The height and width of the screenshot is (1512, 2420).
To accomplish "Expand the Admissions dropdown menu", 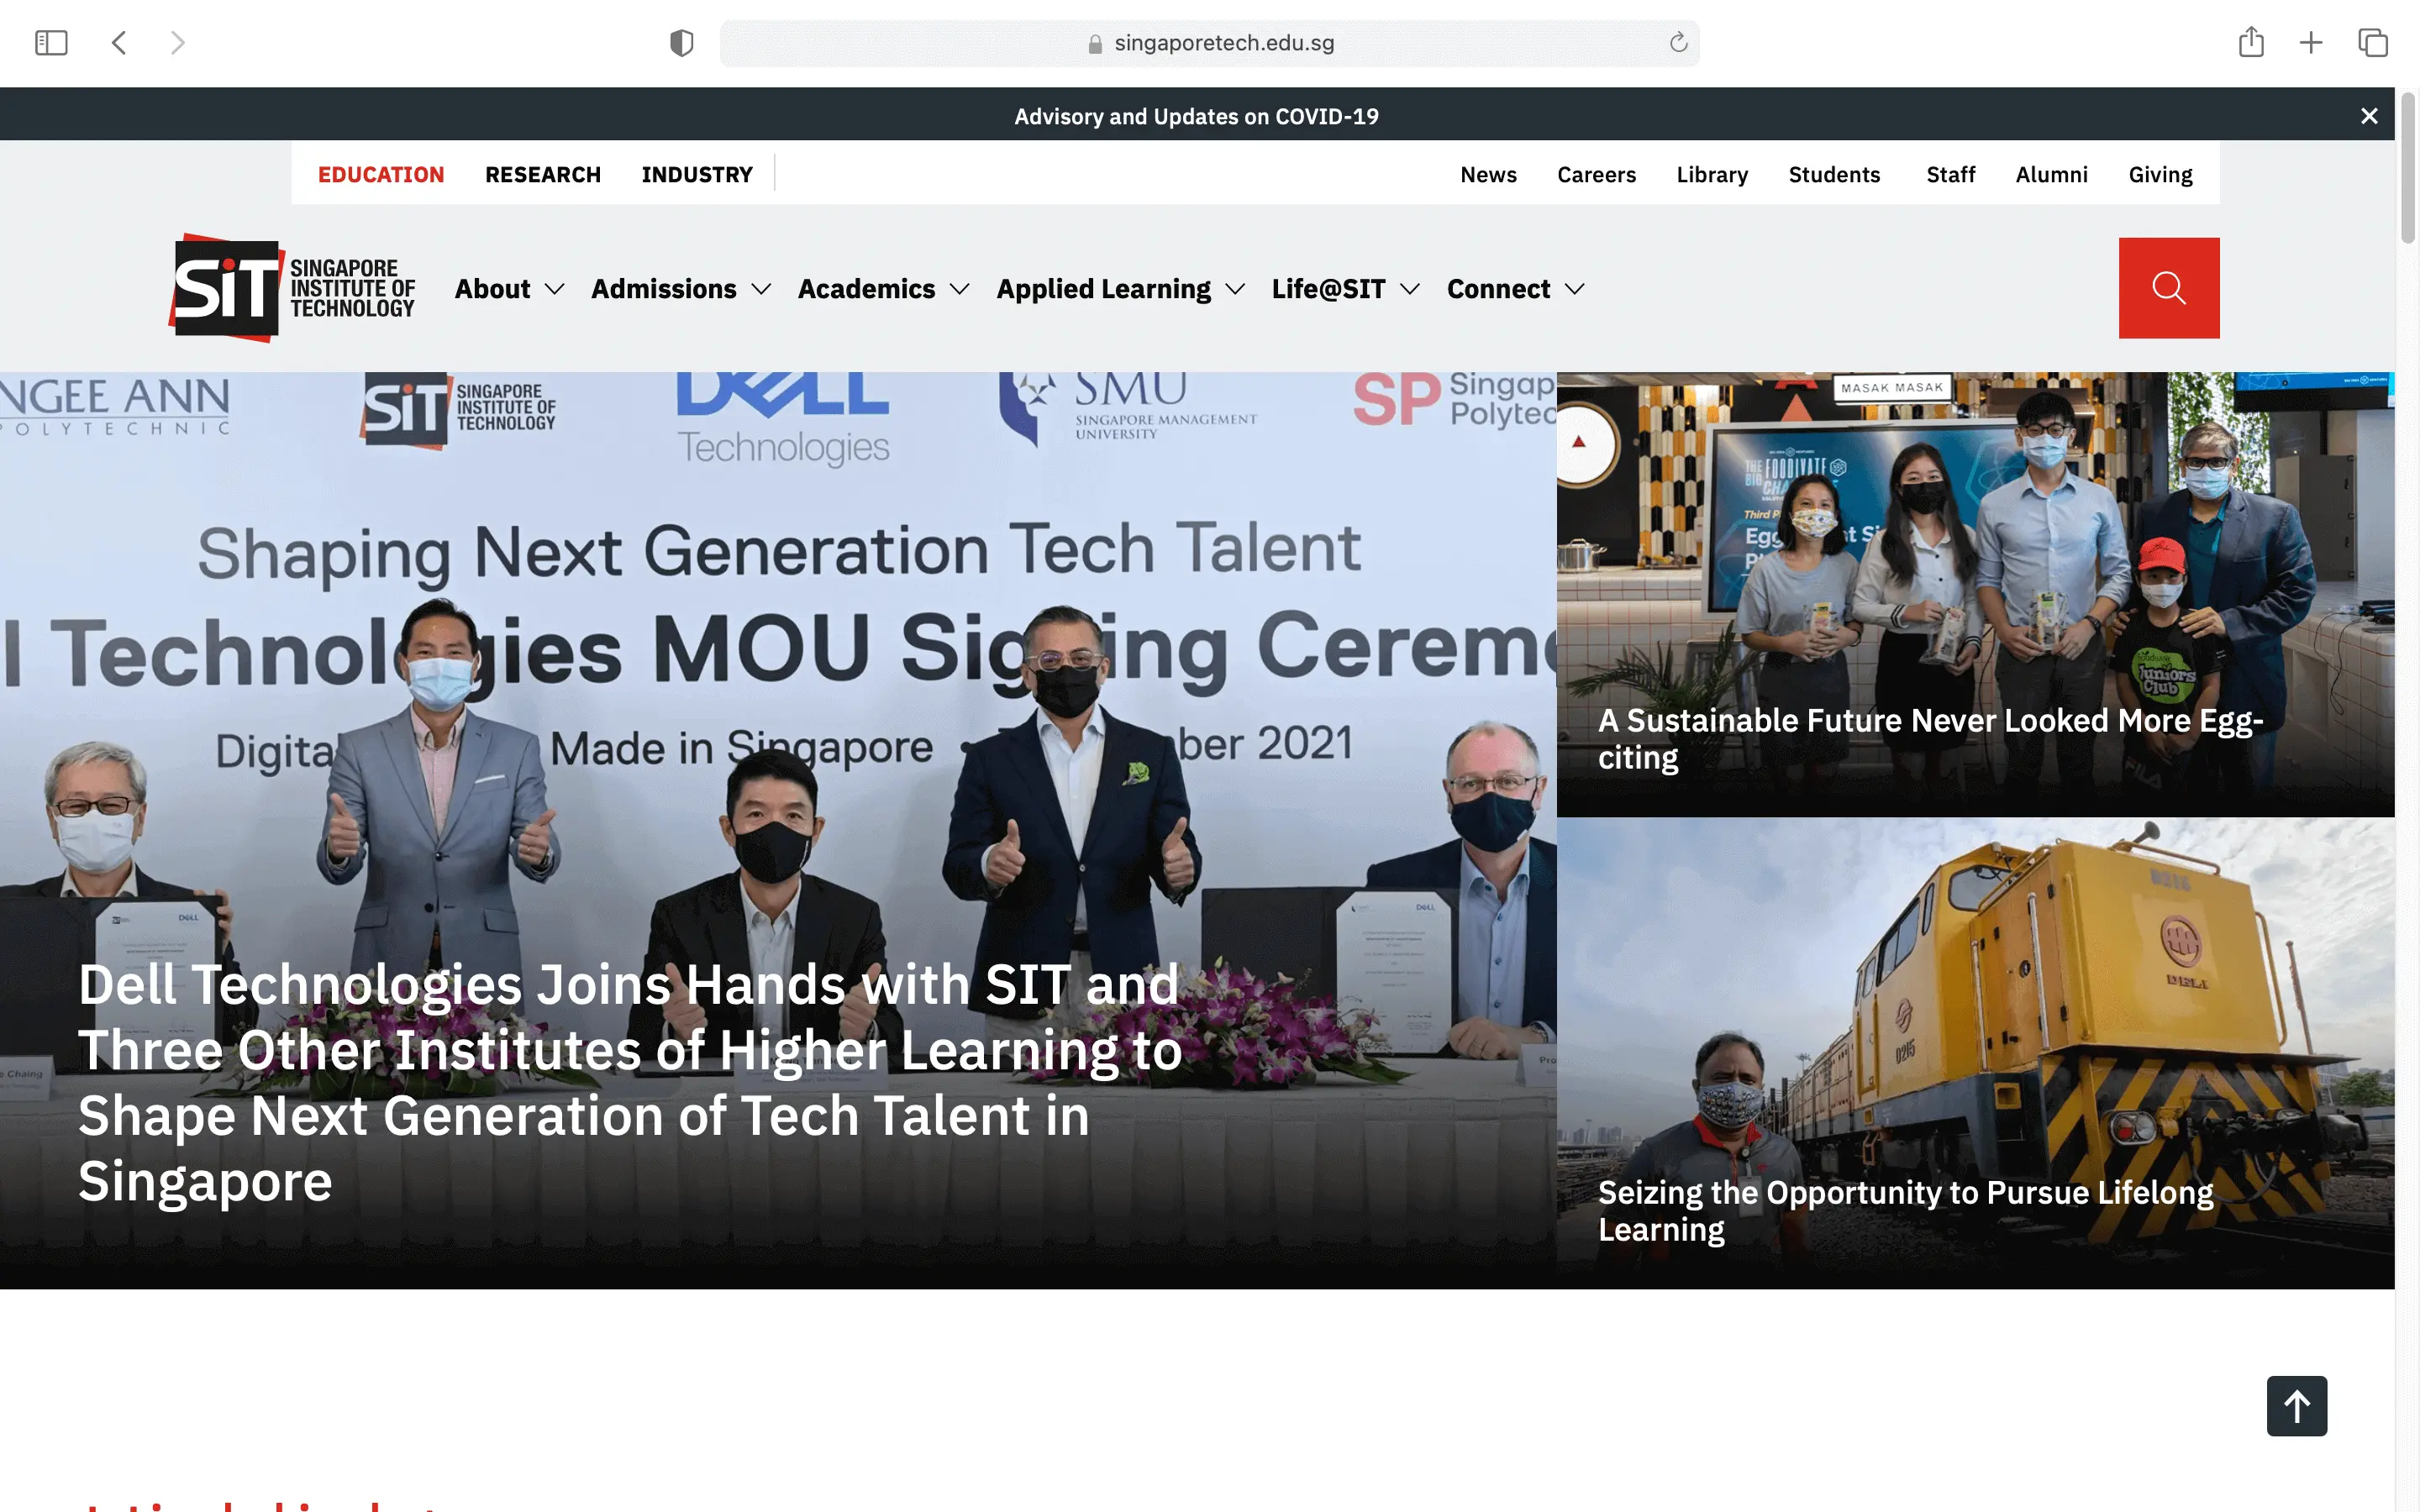I will click(x=680, y=289).
